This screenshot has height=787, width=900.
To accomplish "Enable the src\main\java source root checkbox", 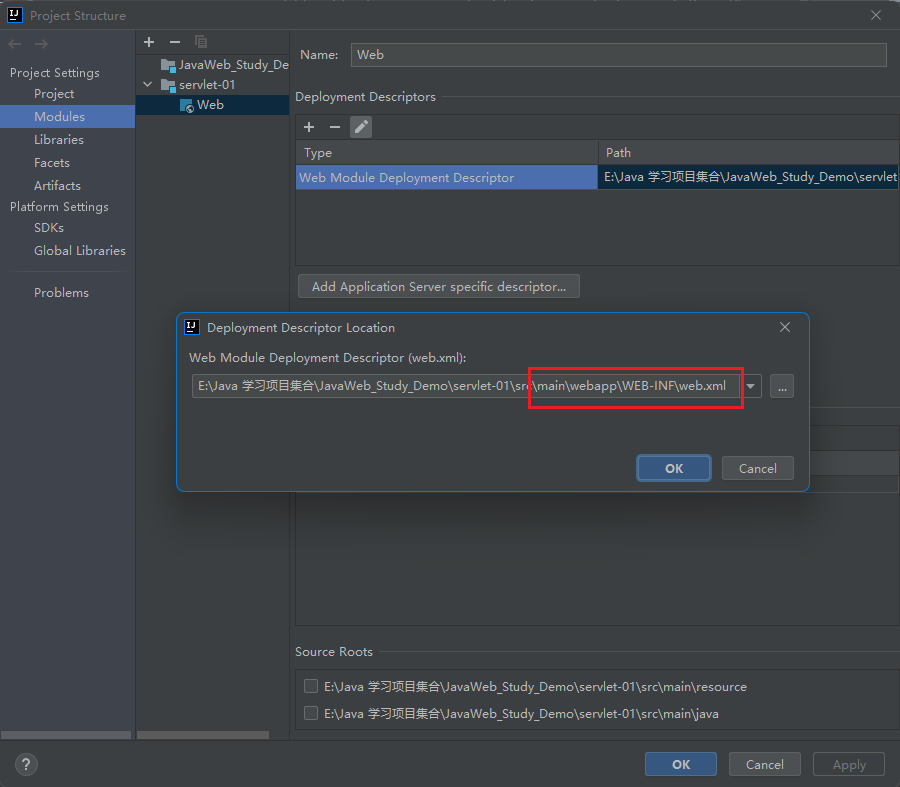I will [311, 714].
